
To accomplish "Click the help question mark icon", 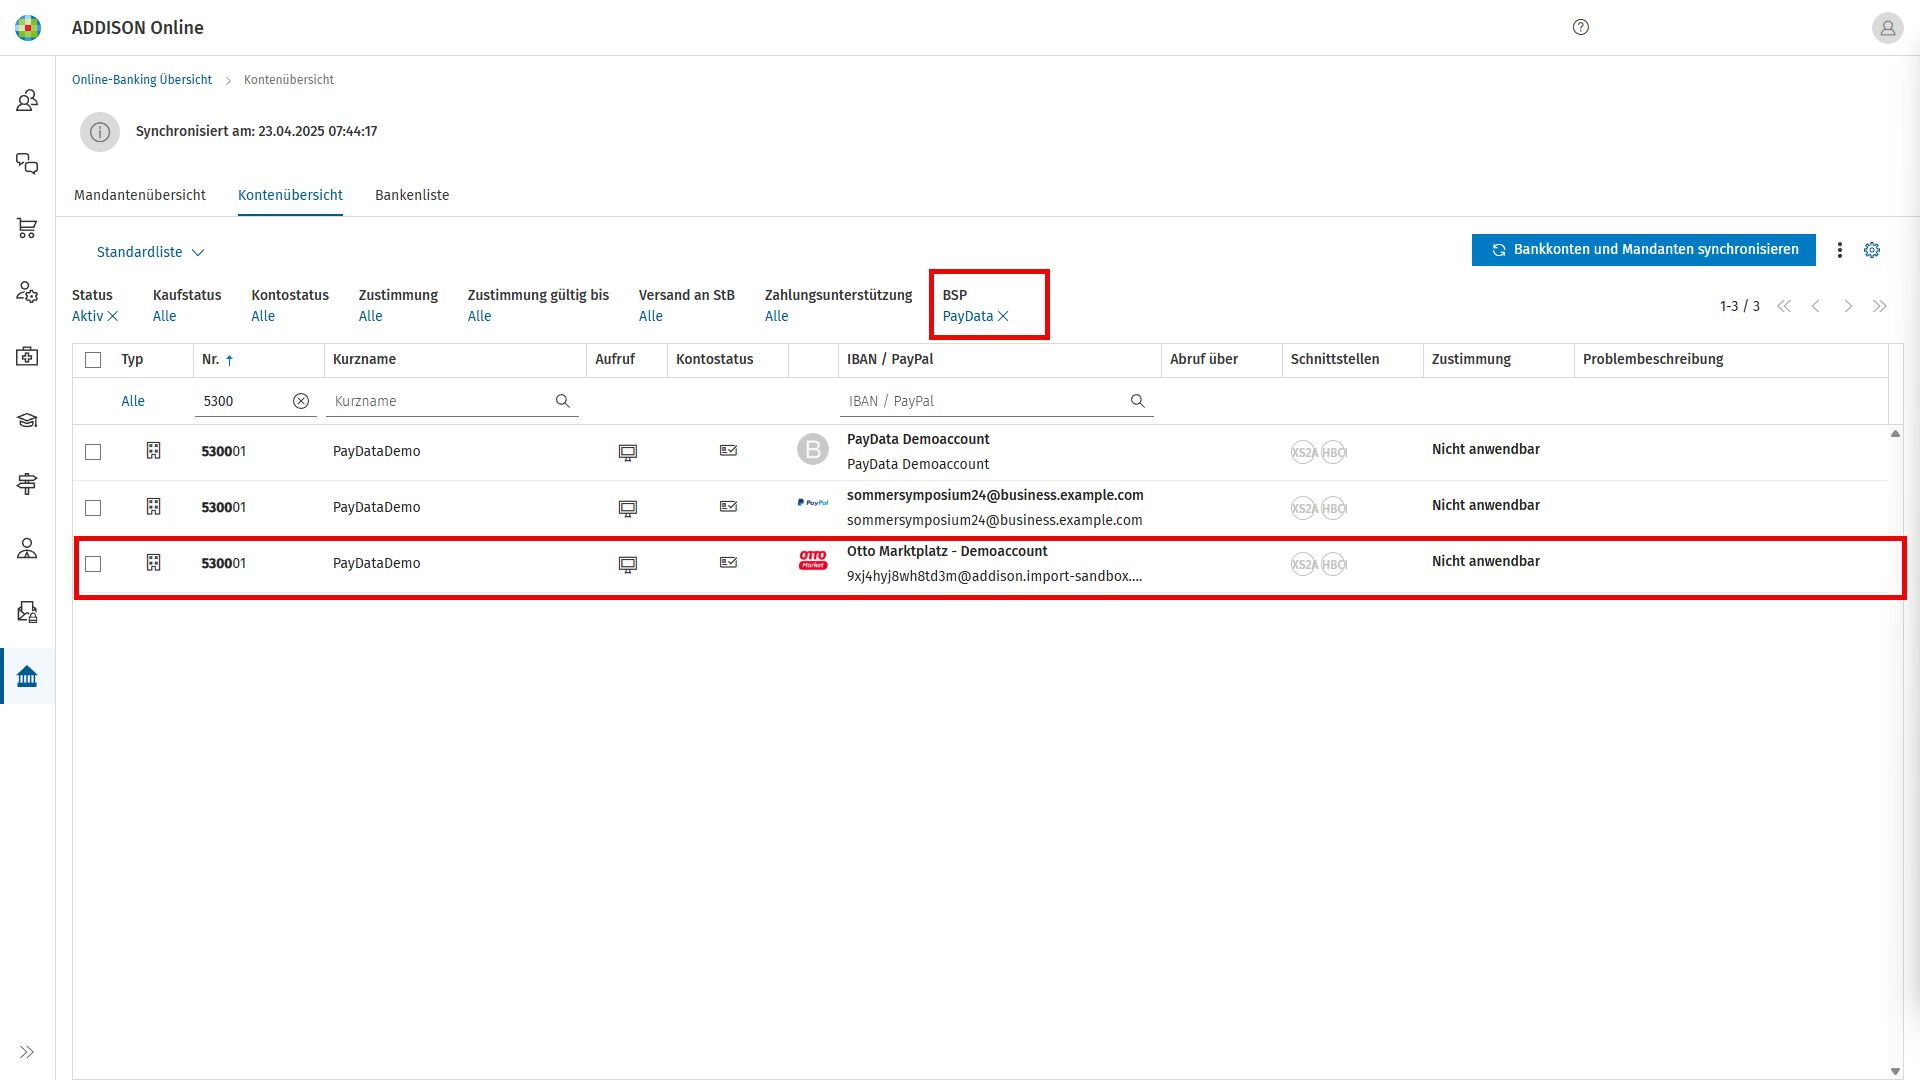I will (x=1581, y=27).
